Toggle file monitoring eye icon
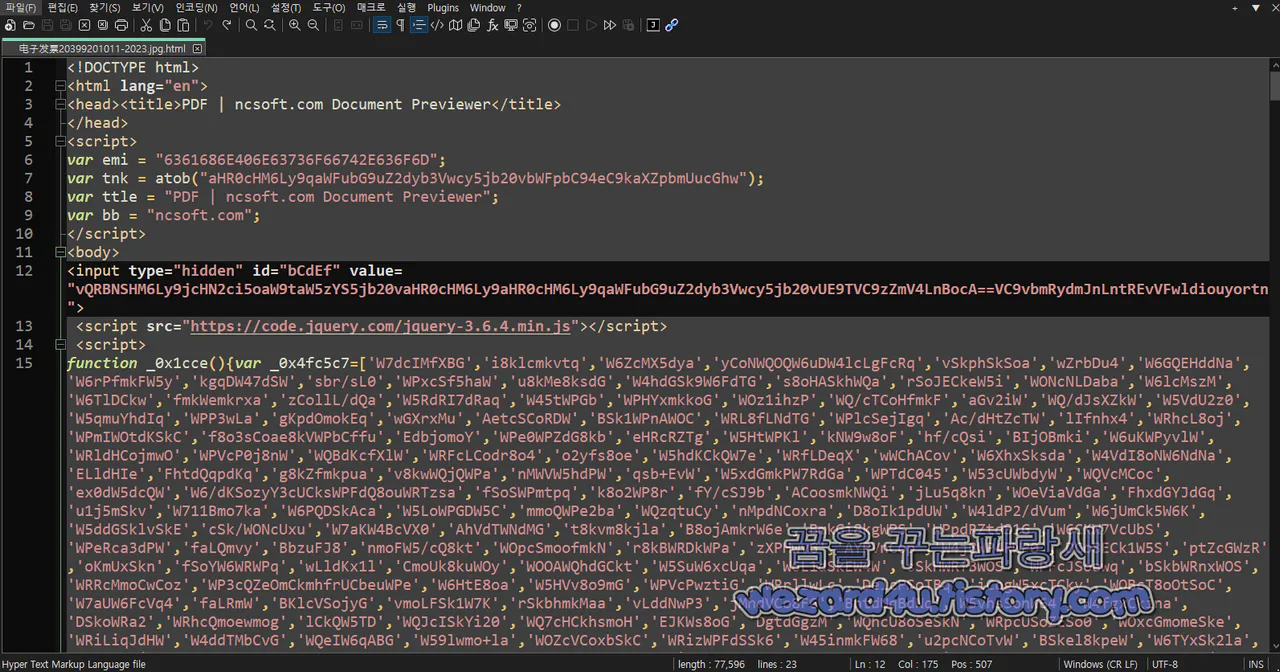 pyautogui.click(x=530, y=25)
